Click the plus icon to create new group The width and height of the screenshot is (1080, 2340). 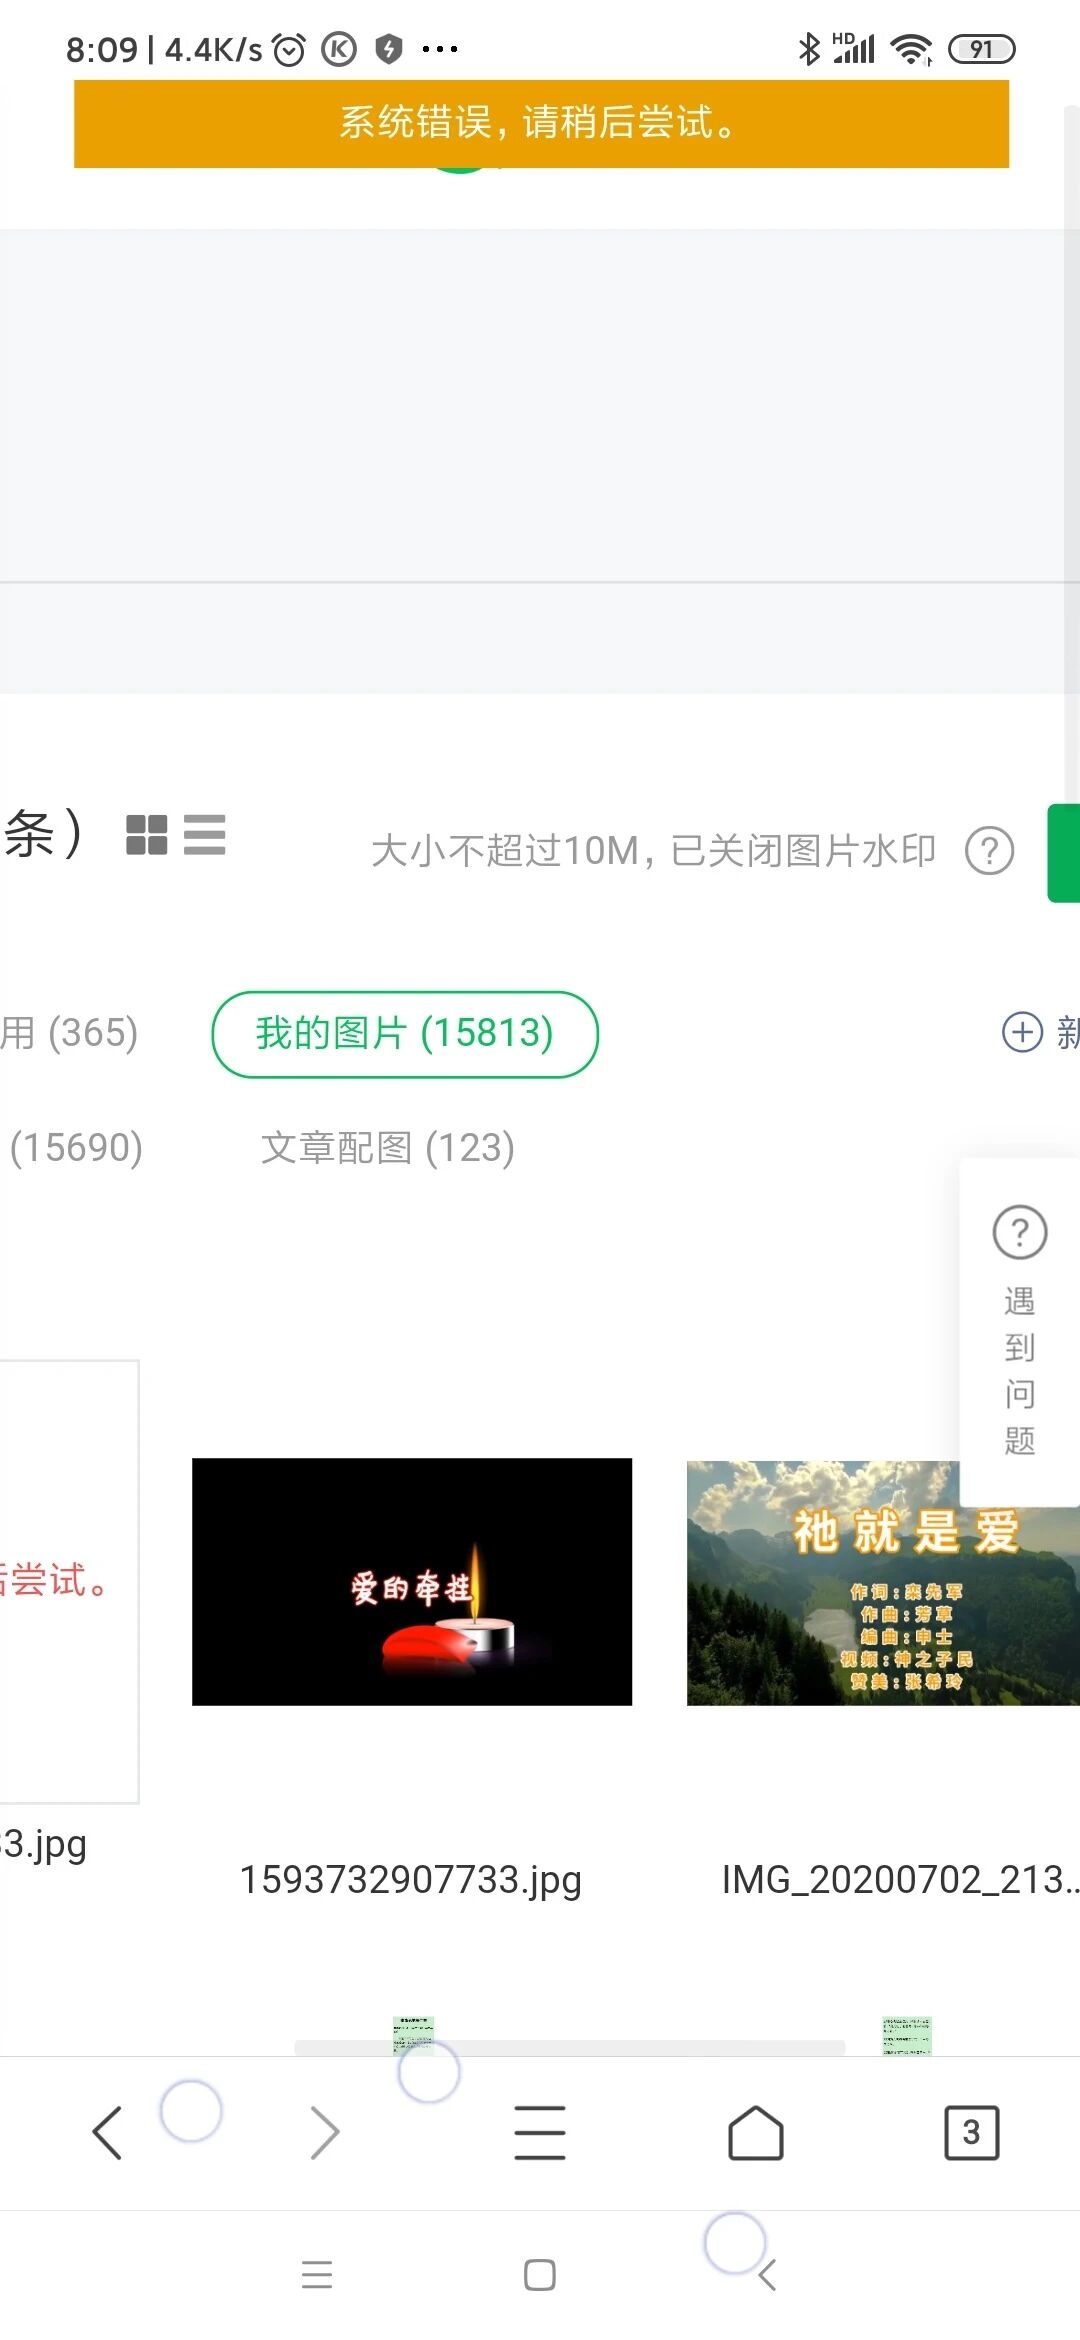pos(1022,1032)
